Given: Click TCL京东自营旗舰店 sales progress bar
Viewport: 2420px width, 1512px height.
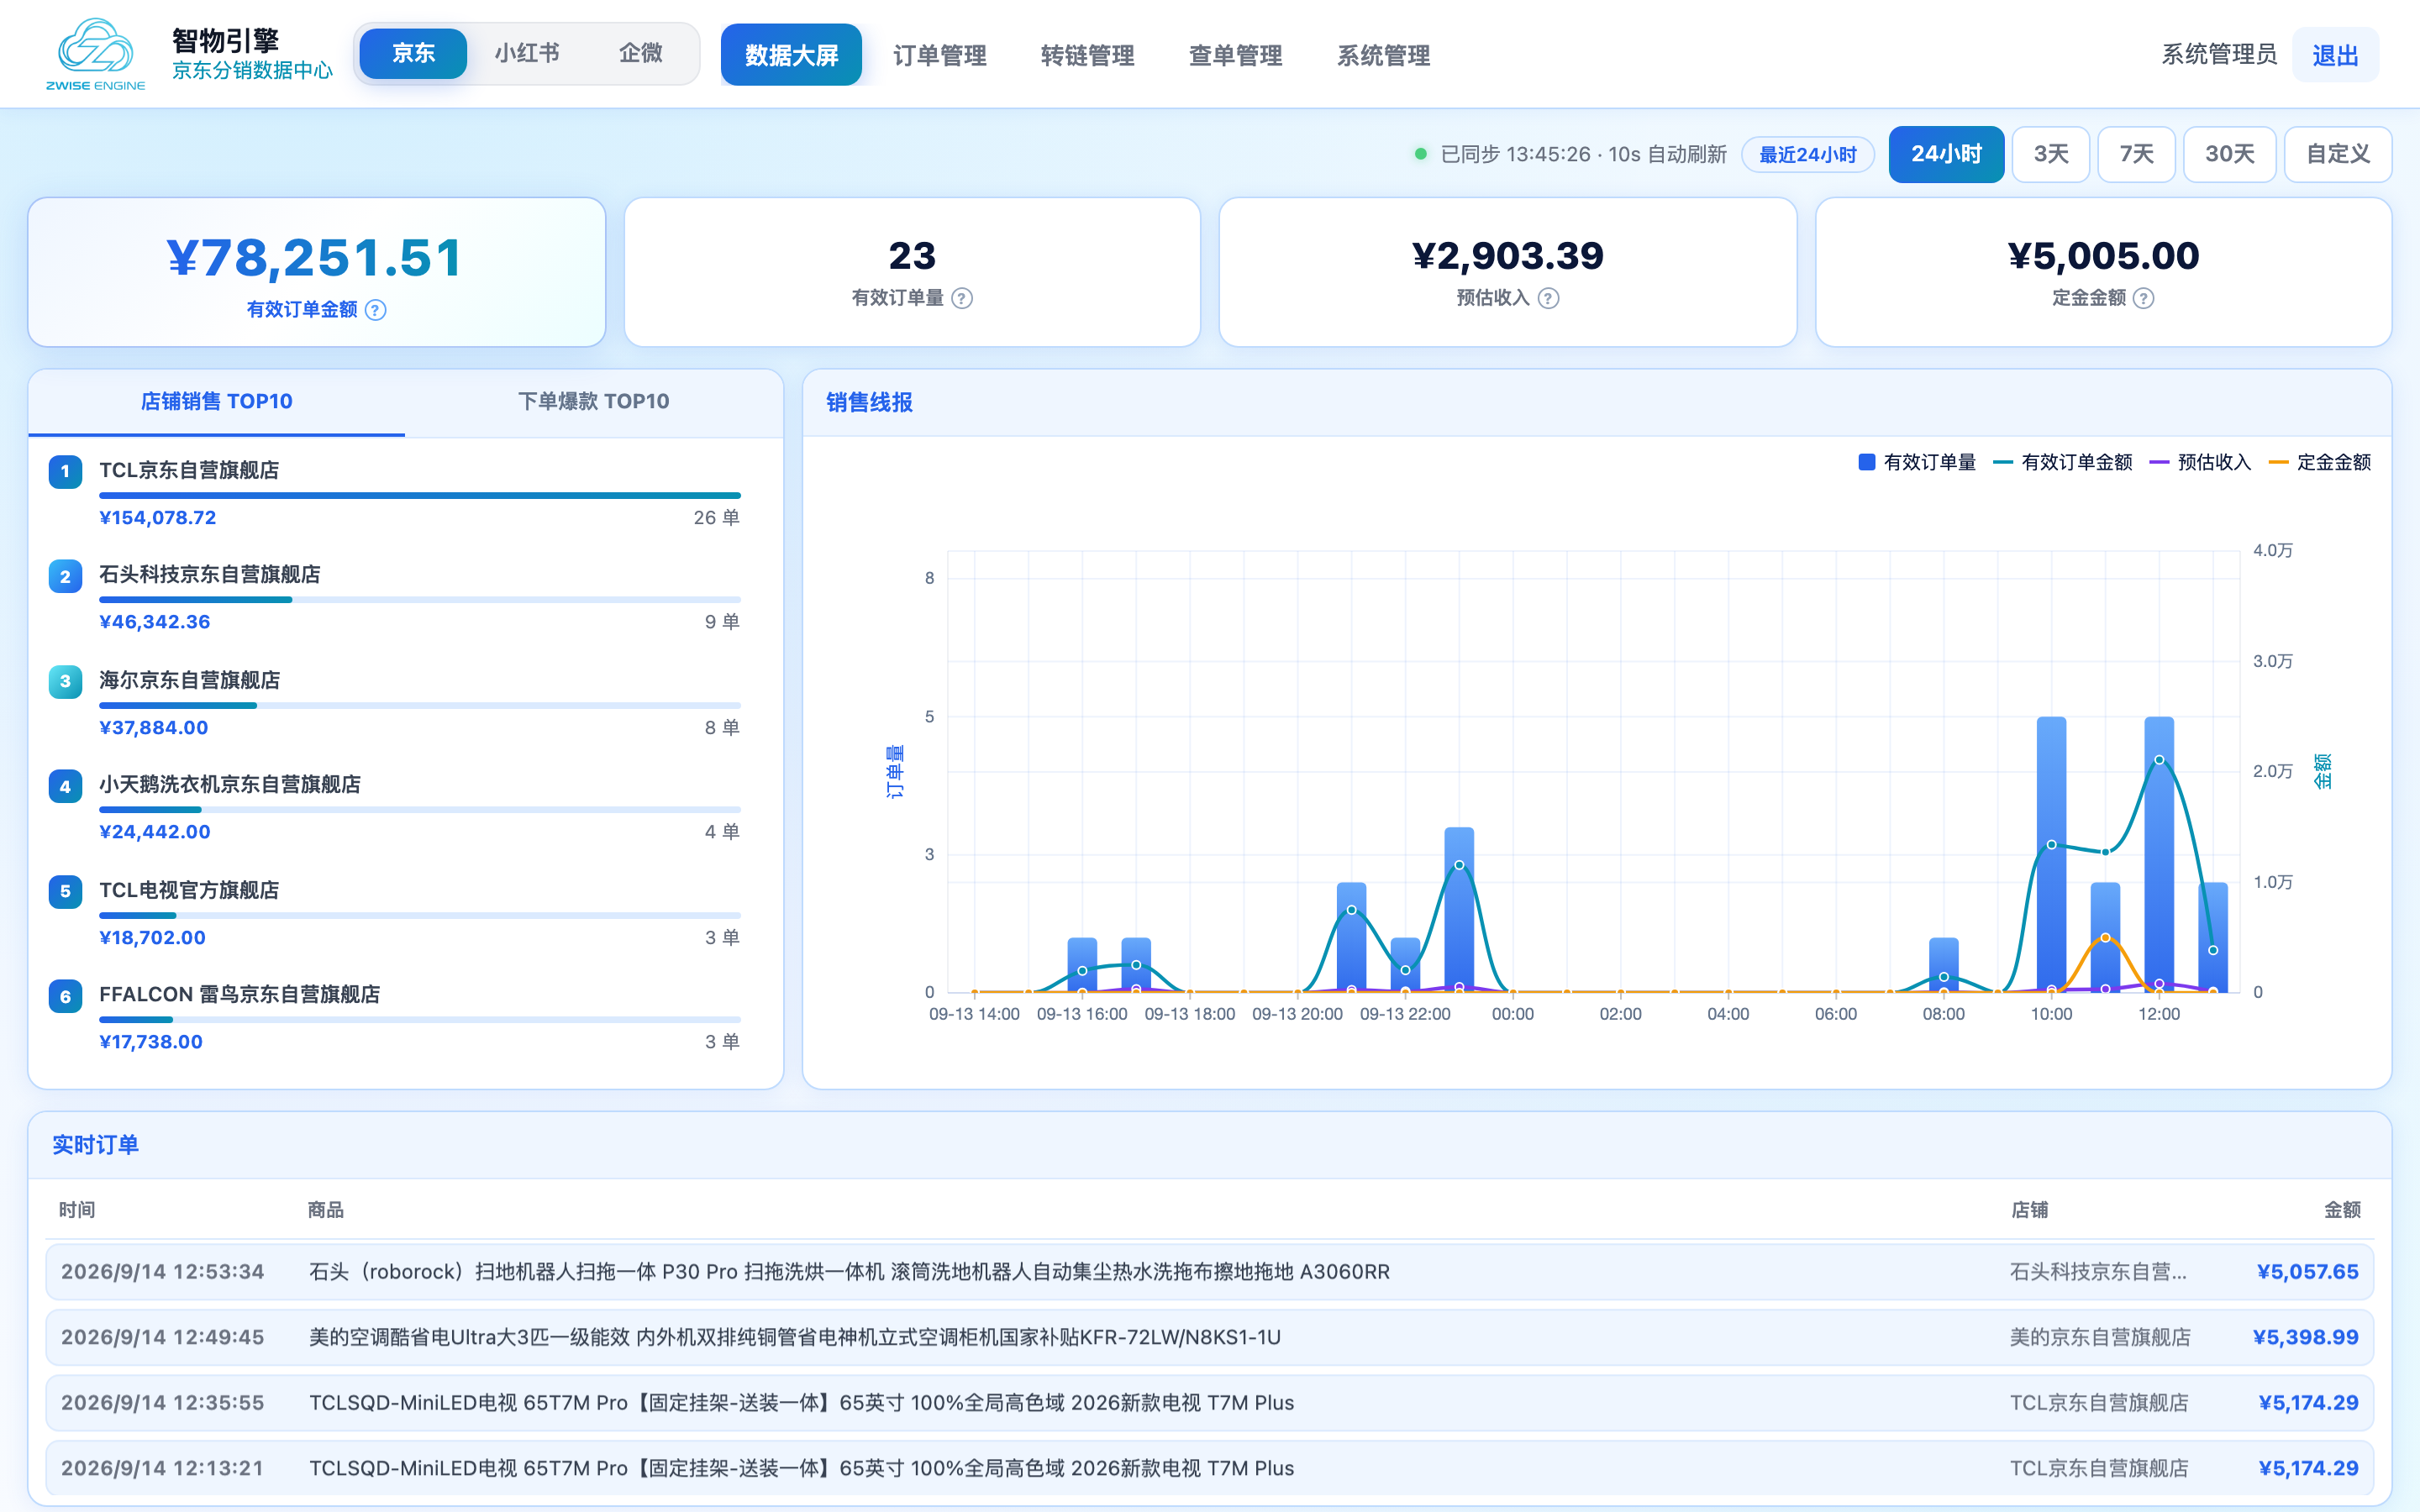Looking at the screenshot, I should pyautogui.click(x=420, y=495).
